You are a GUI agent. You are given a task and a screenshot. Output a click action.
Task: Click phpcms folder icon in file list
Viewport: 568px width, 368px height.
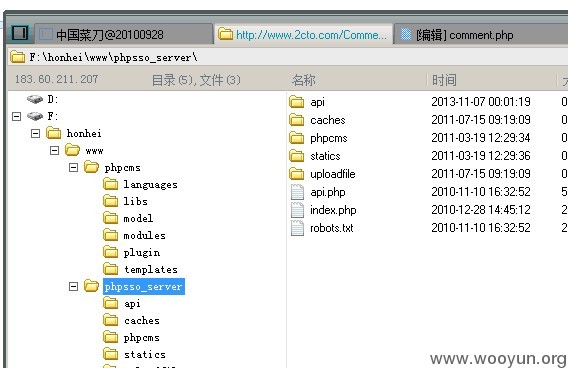click(297, 138)
